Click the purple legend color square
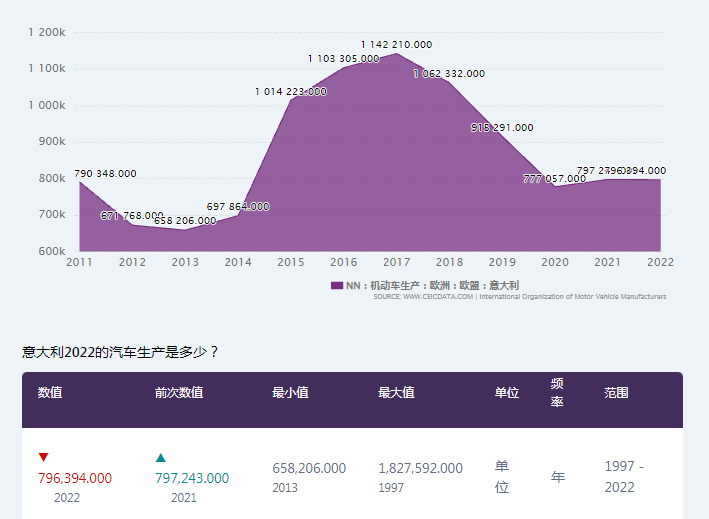 point(336,285)
